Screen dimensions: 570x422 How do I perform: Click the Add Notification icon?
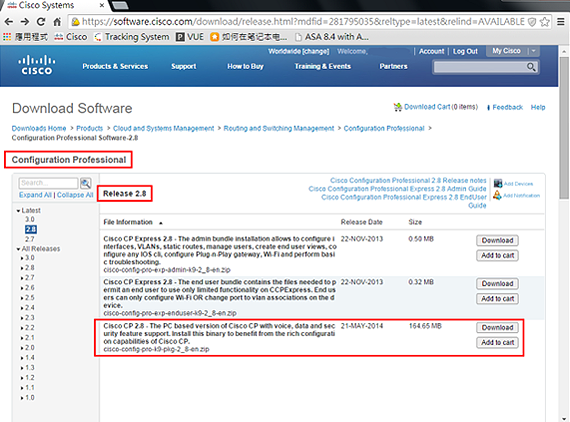pyautogui.click(x=497, y=195)
